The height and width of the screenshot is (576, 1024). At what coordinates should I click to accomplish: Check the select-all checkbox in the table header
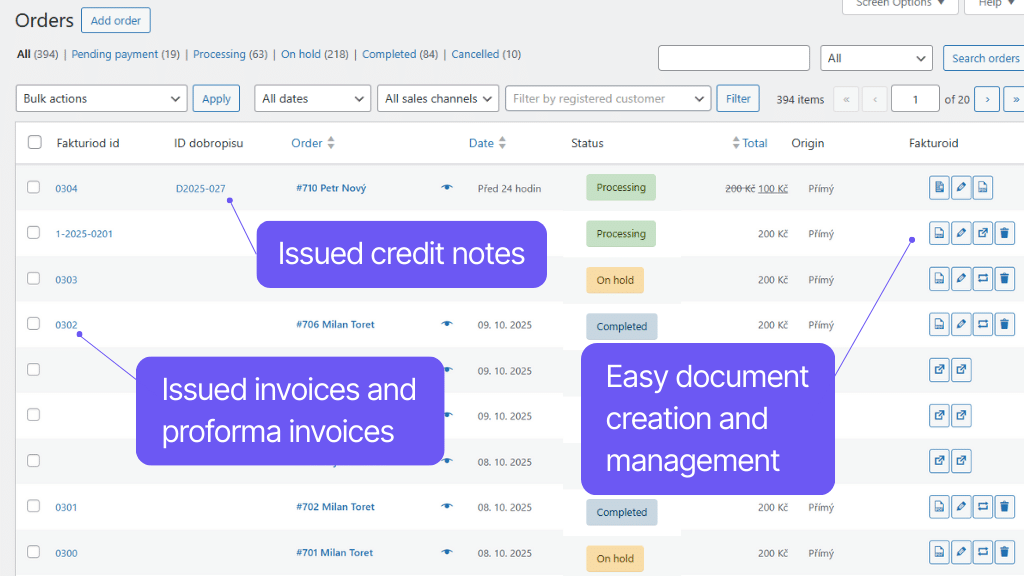point(33,143)
